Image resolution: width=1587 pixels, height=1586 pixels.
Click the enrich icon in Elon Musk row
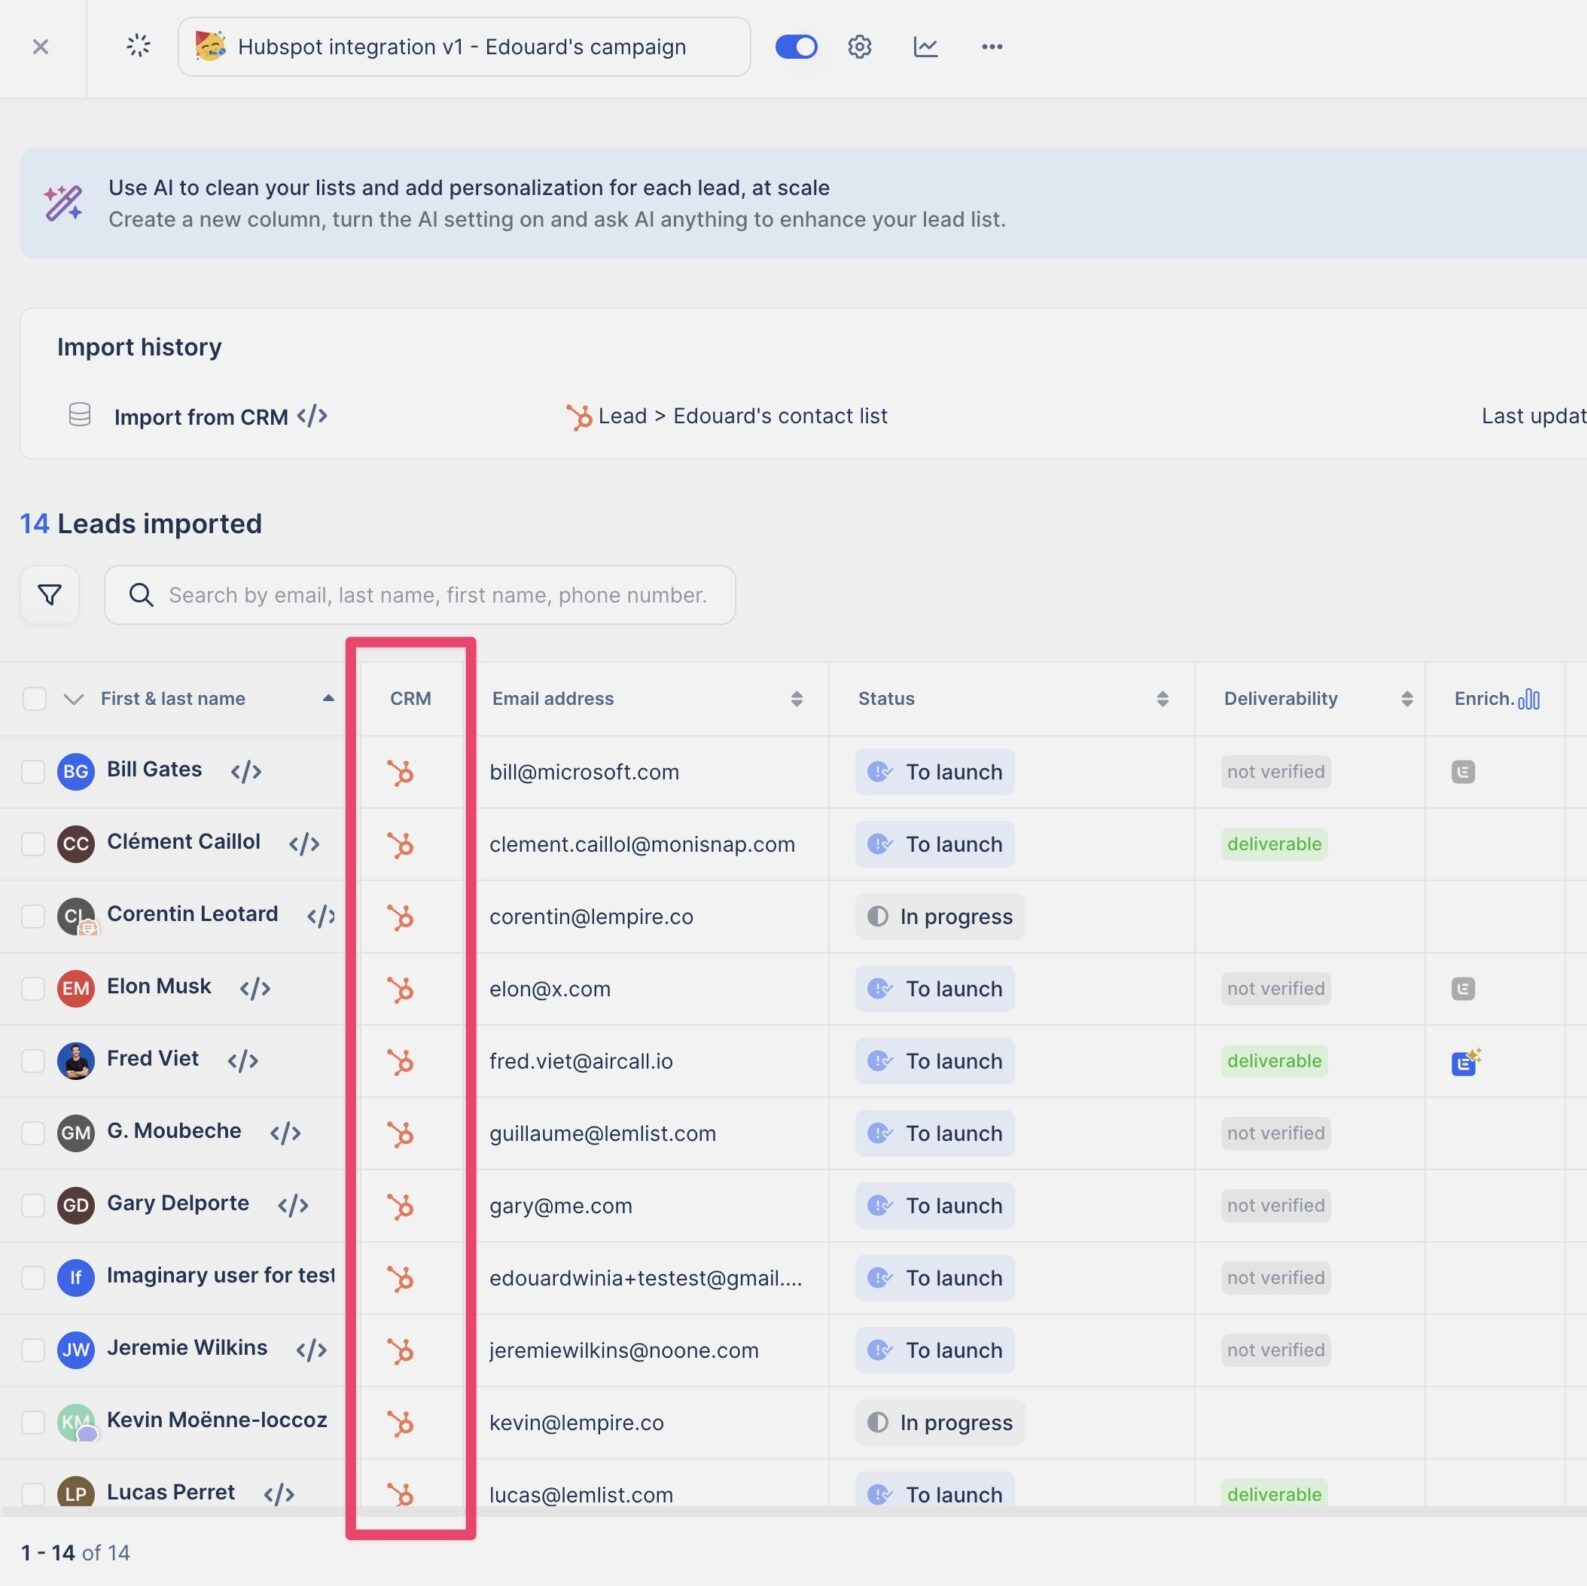tap(1463, 989)
